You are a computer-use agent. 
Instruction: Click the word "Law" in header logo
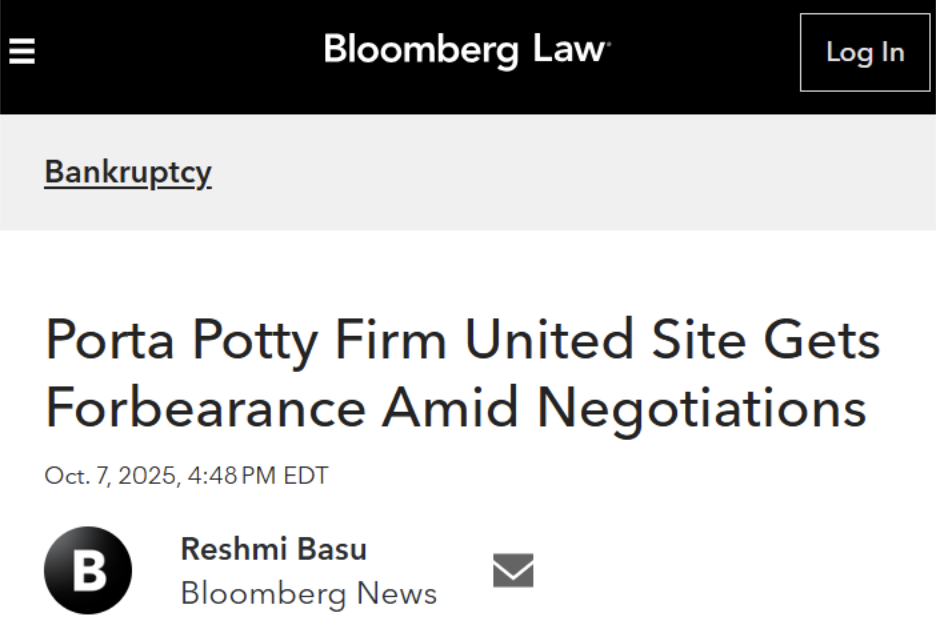(569, 50)
